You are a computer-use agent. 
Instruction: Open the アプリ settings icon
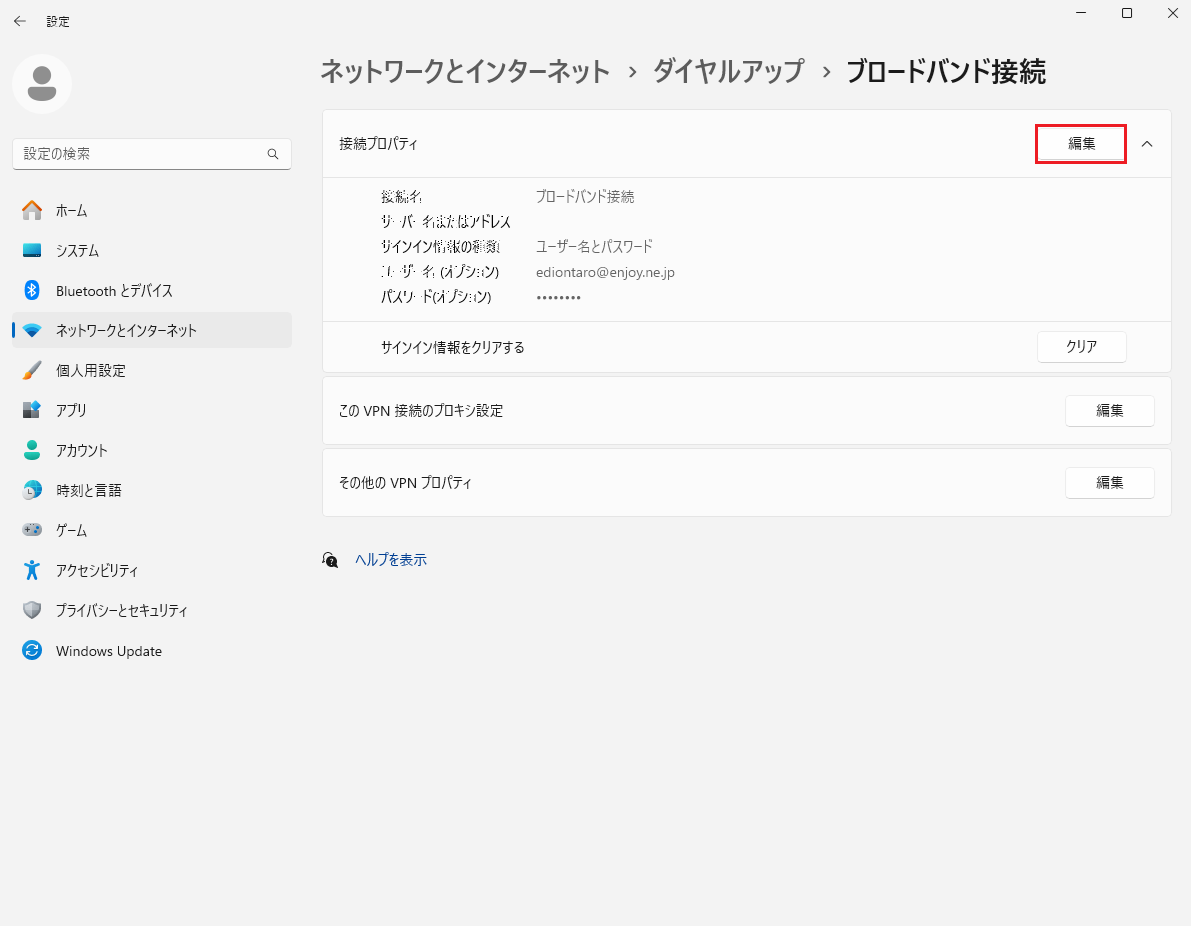(x=32, y=410)
